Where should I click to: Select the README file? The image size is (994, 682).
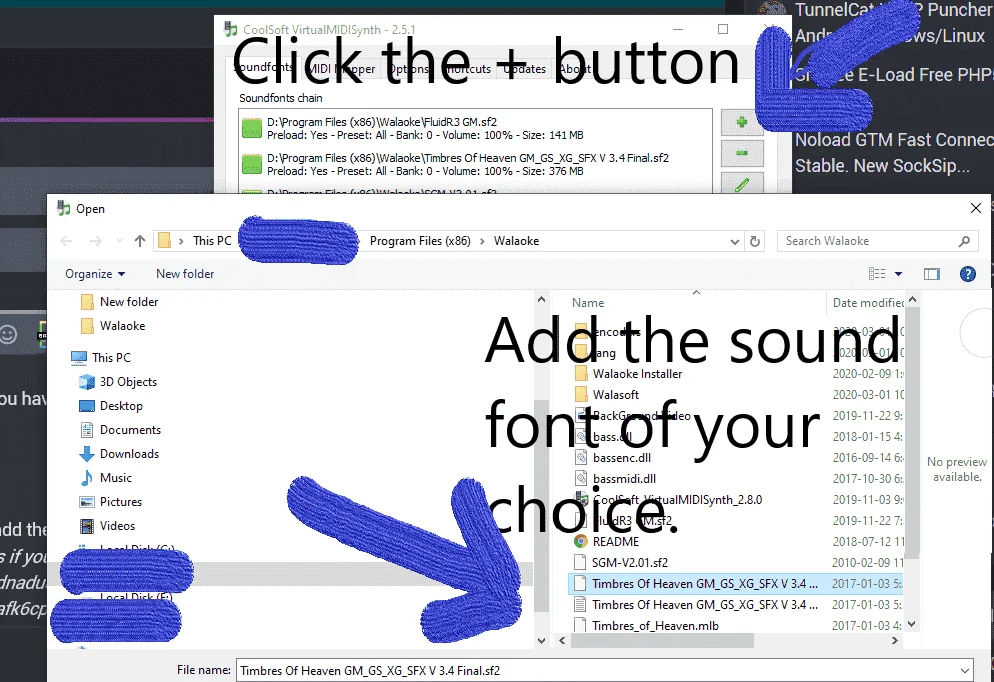click(607, 541)
